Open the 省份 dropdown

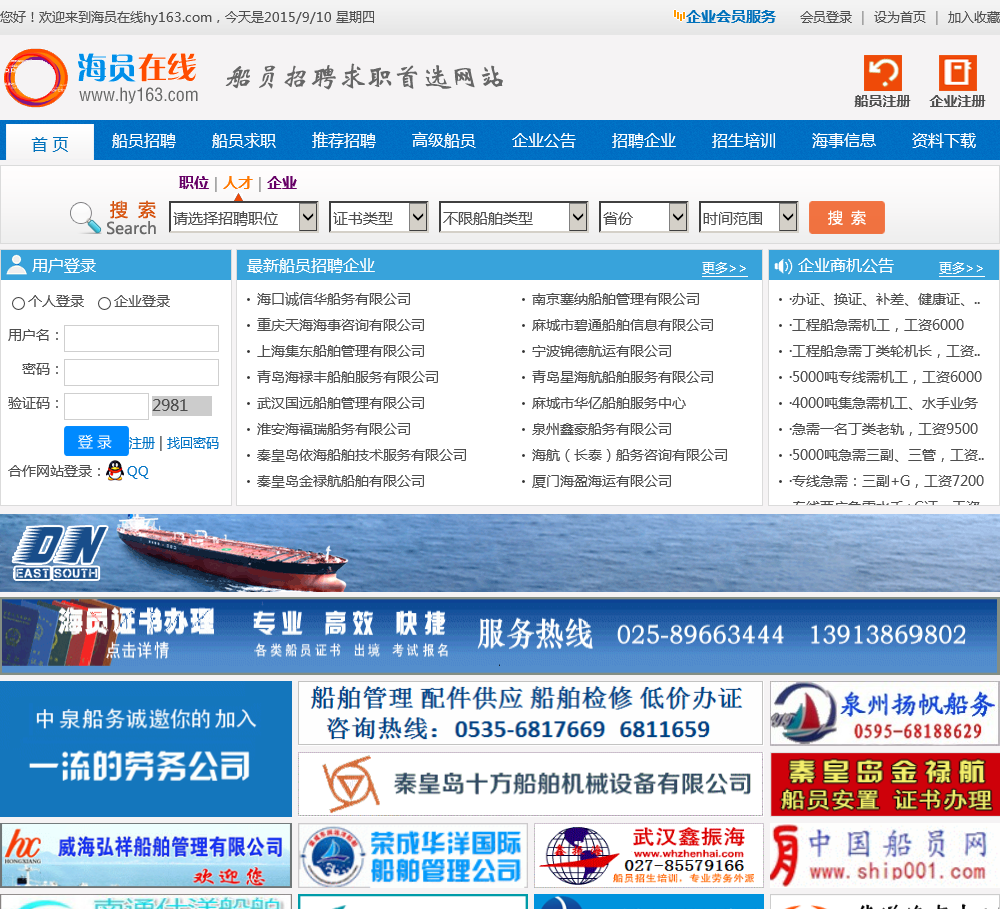pyautogui.click(x=643, y=218)
